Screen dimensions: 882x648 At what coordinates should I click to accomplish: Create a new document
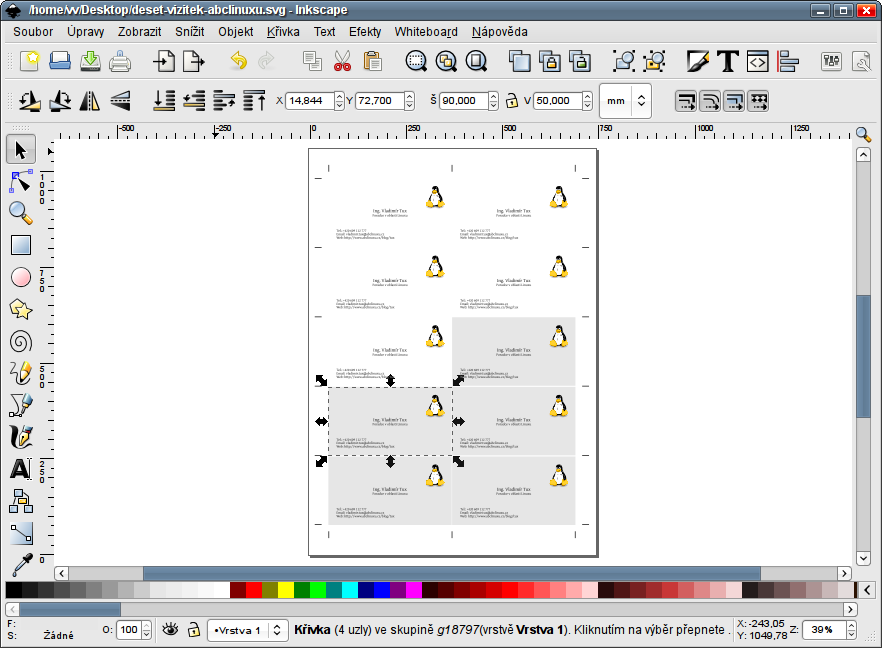(30, 61)
